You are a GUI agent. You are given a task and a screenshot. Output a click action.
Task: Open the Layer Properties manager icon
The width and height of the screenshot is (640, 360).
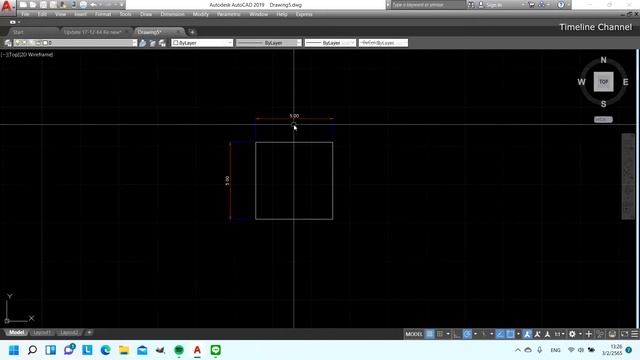(8, 43)
